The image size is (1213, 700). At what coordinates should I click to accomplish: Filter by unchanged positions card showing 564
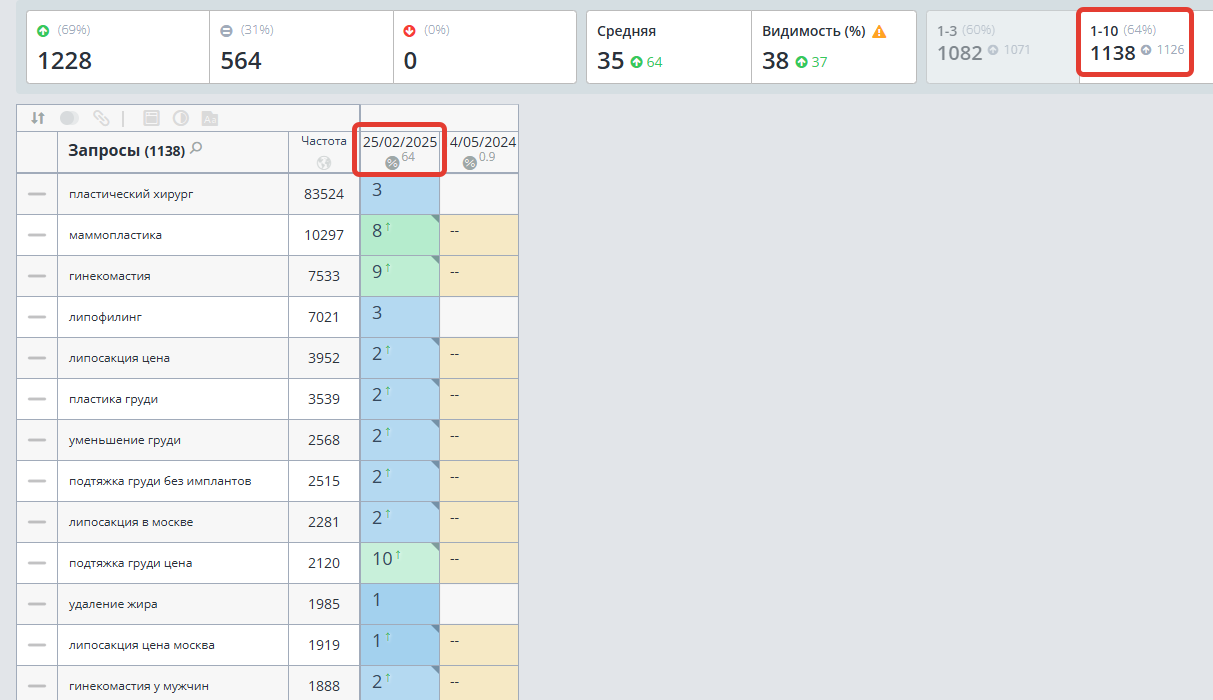click(x=301, y=47)
